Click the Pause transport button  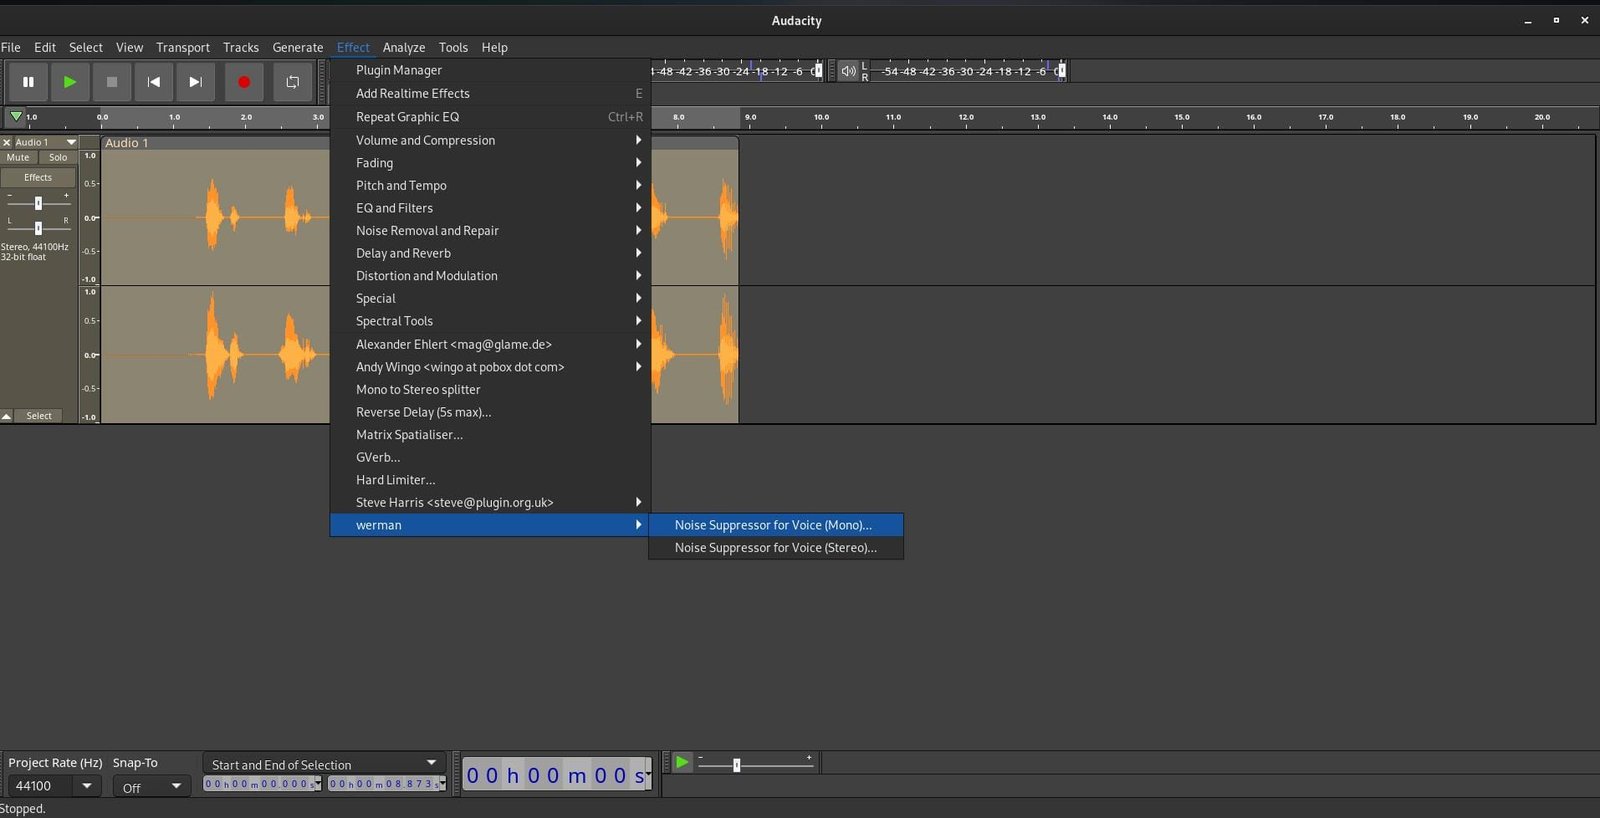coord(28,82)
